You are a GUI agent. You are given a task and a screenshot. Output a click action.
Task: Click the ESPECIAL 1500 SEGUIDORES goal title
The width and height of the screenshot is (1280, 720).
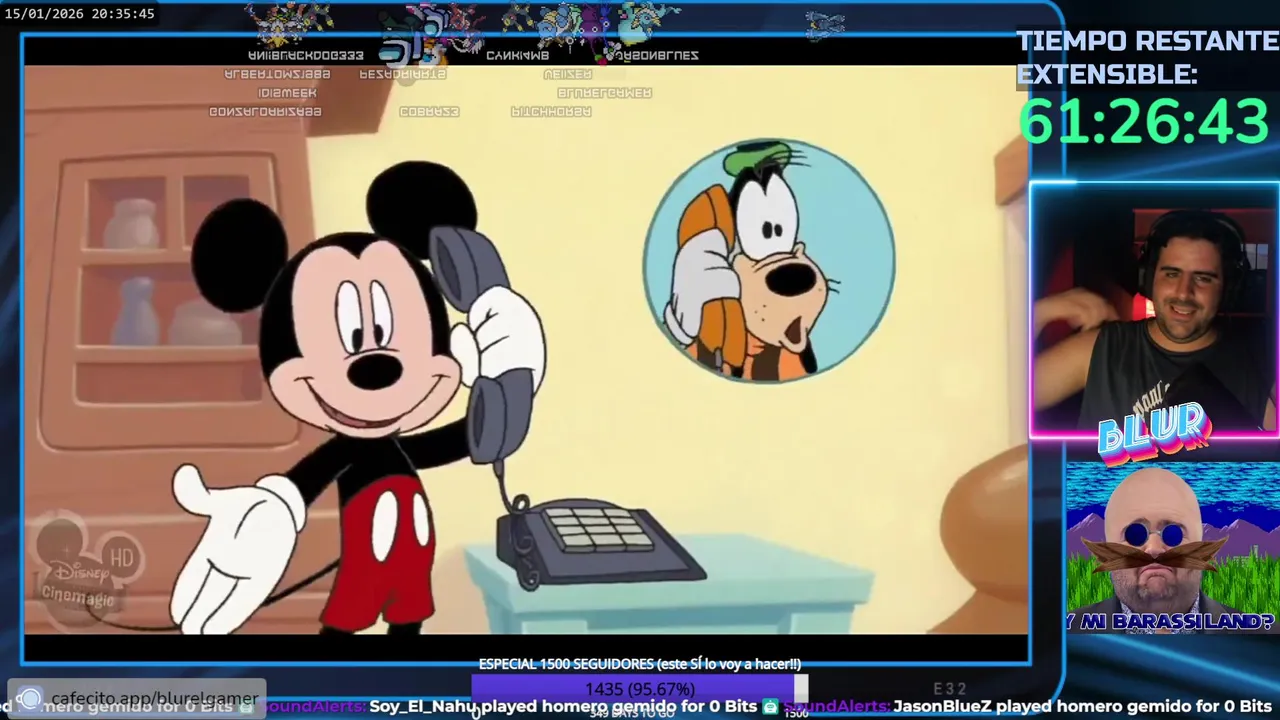coord(639,664)
